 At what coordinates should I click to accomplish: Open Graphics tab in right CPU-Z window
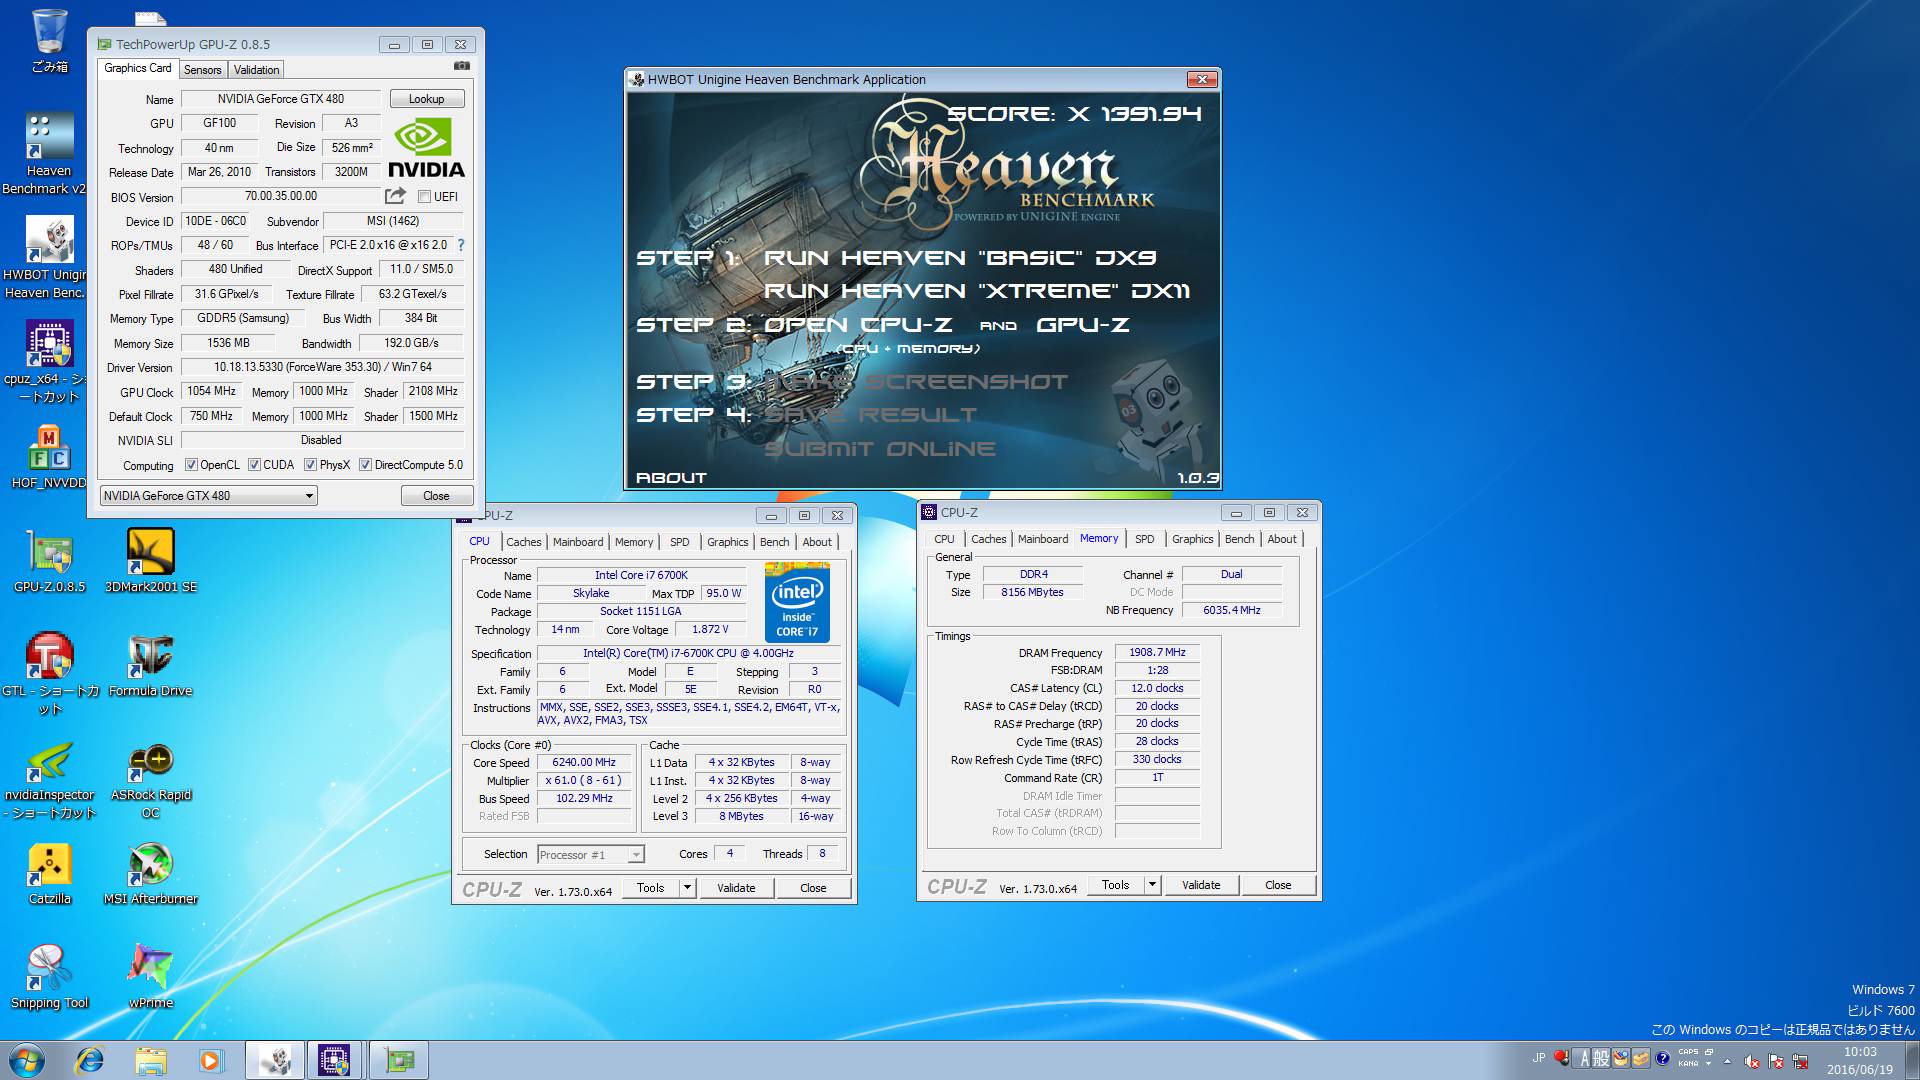tap(1192, 539)
